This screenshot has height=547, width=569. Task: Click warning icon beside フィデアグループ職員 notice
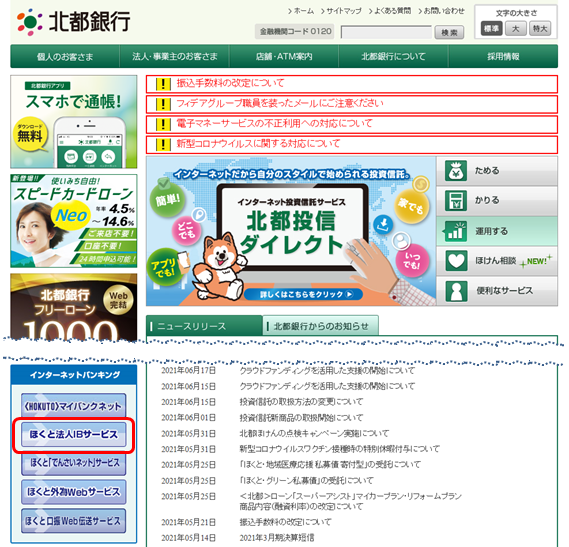click(163, 104)
